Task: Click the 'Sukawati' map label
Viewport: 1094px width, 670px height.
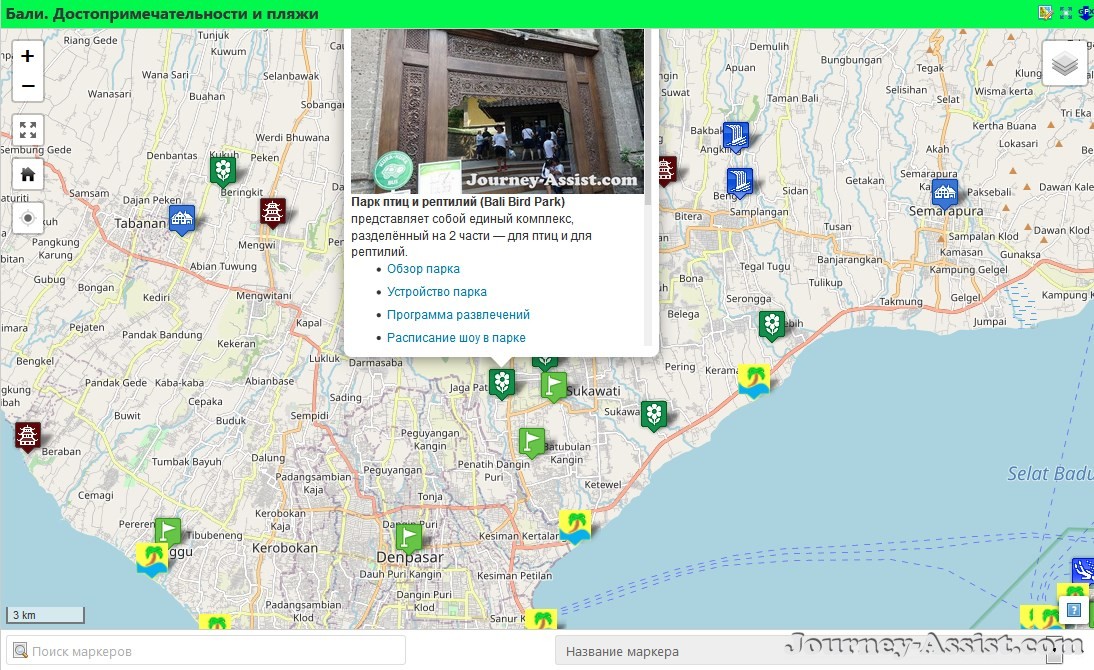Action: pos(593,391)
